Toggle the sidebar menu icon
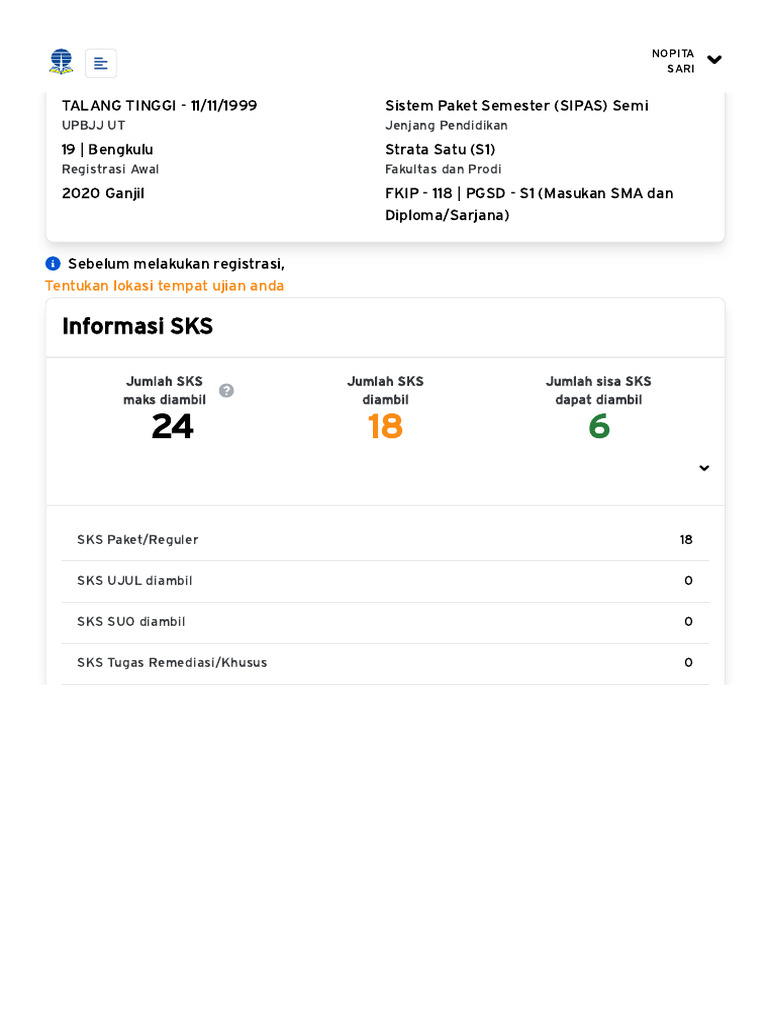Image resolution: width=768 pixels, height=1024 pixels. point(101,63)
